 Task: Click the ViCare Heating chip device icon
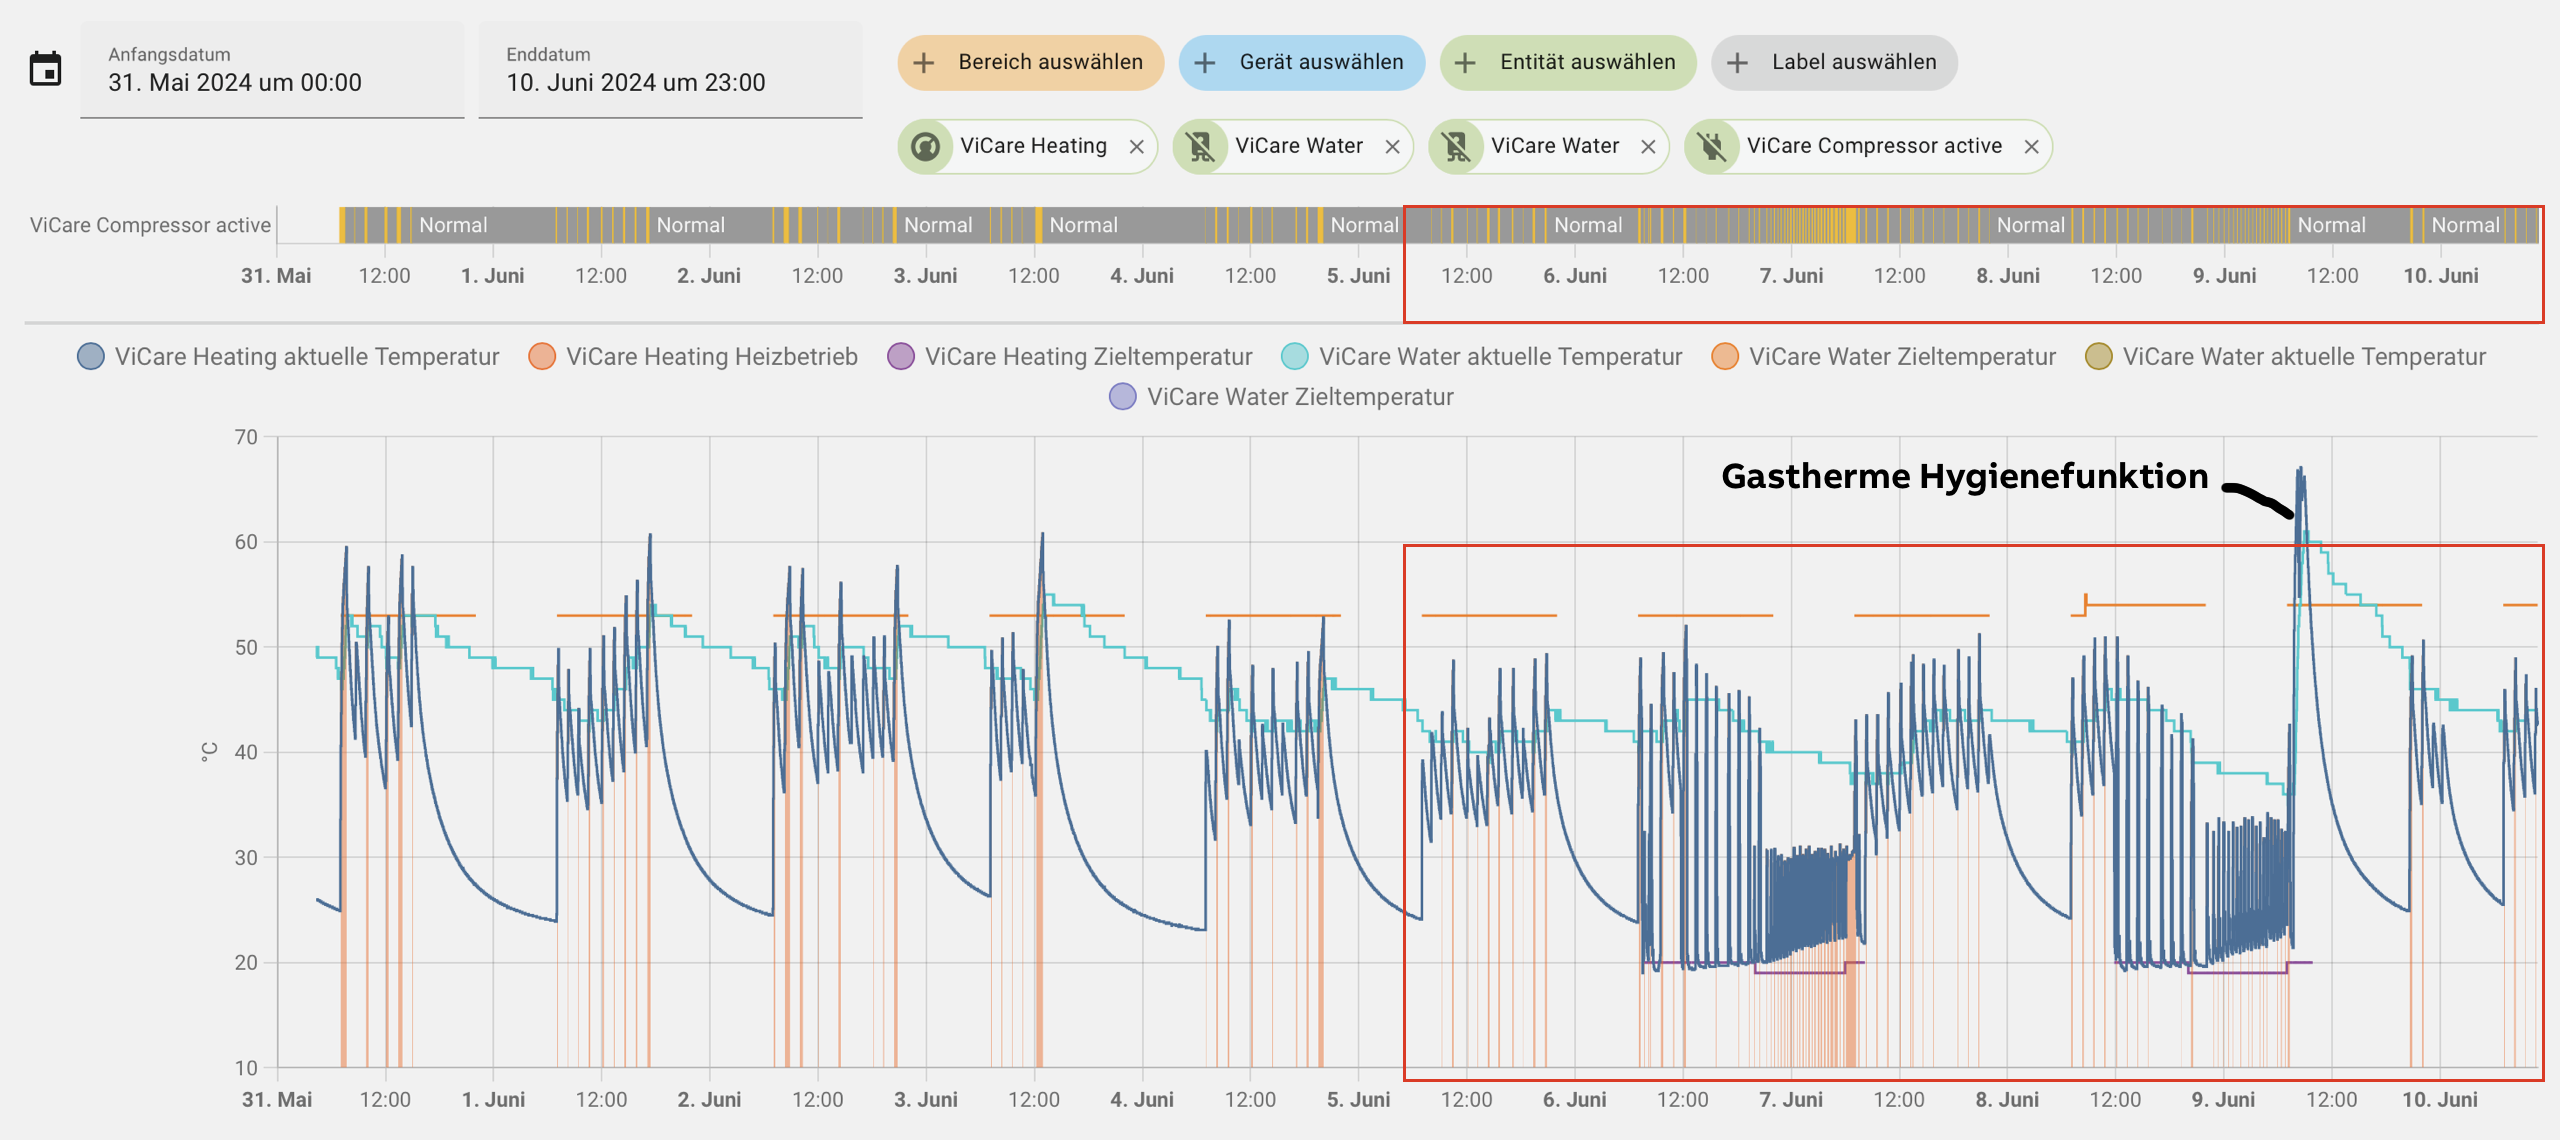926,147
